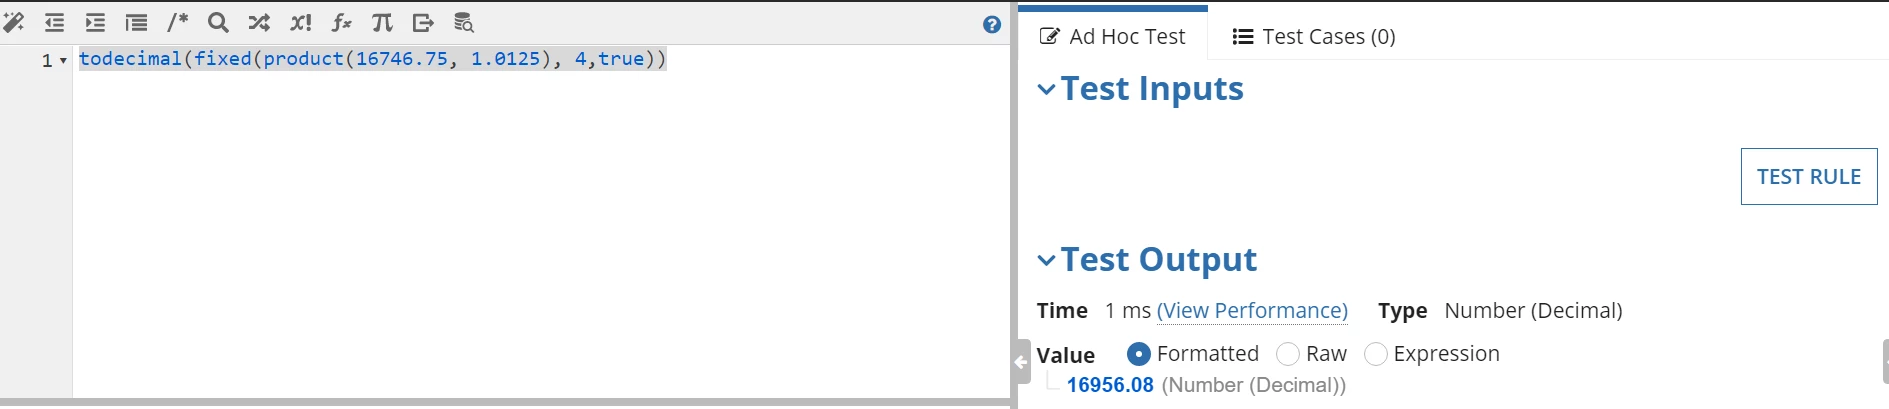The height and width of the screenshot is (409, 1889).
Task: Open search with the magnifier icon
Action: 218,22
